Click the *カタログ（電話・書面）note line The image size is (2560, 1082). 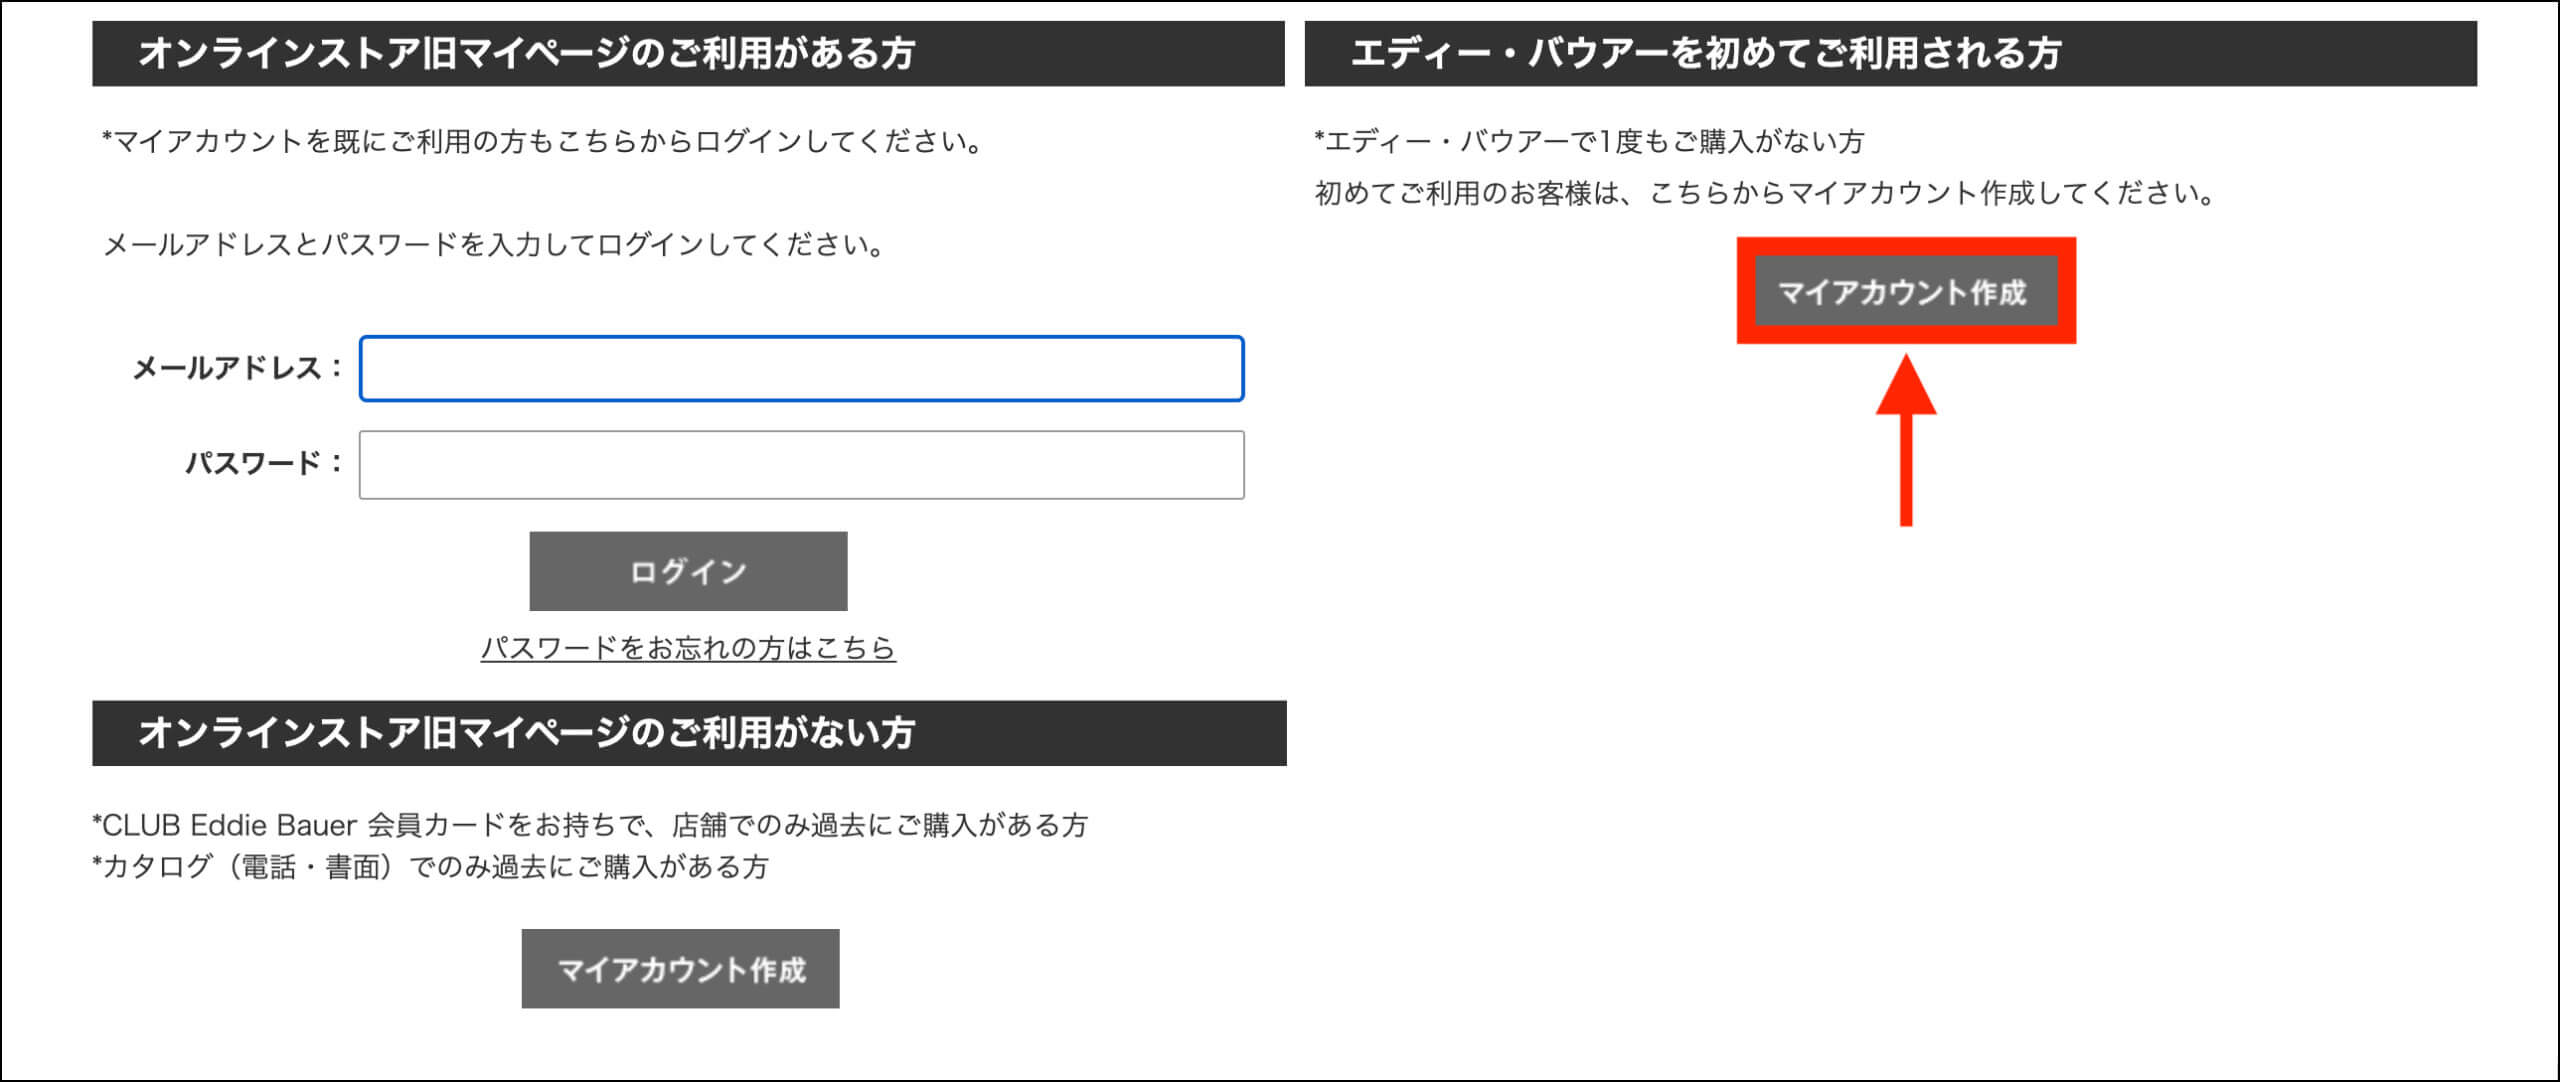coord(430,866)
